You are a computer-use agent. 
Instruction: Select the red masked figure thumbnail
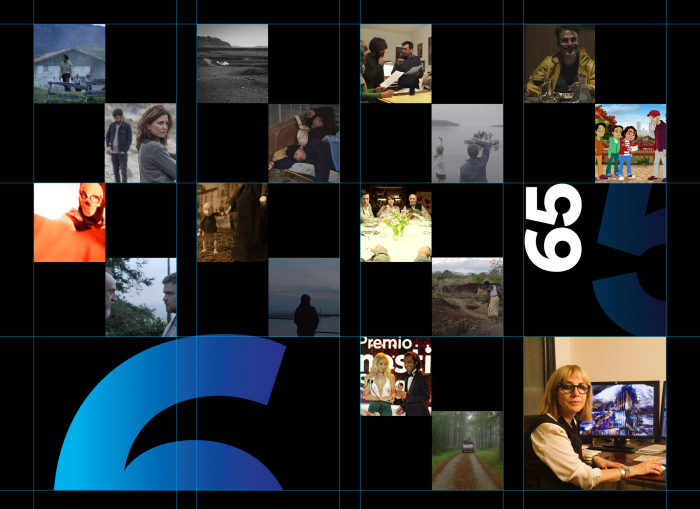pyautogui.click(x=69, y=222)
